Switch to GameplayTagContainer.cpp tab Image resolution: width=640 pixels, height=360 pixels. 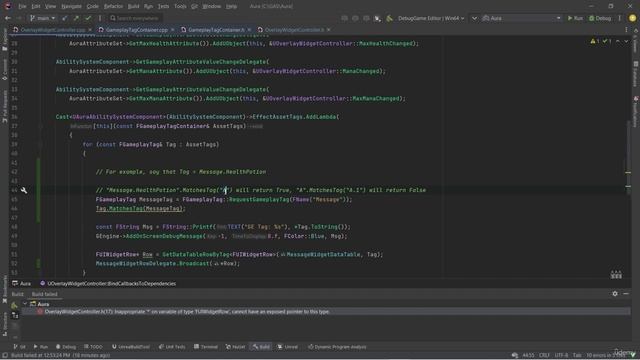coord(136,30)
